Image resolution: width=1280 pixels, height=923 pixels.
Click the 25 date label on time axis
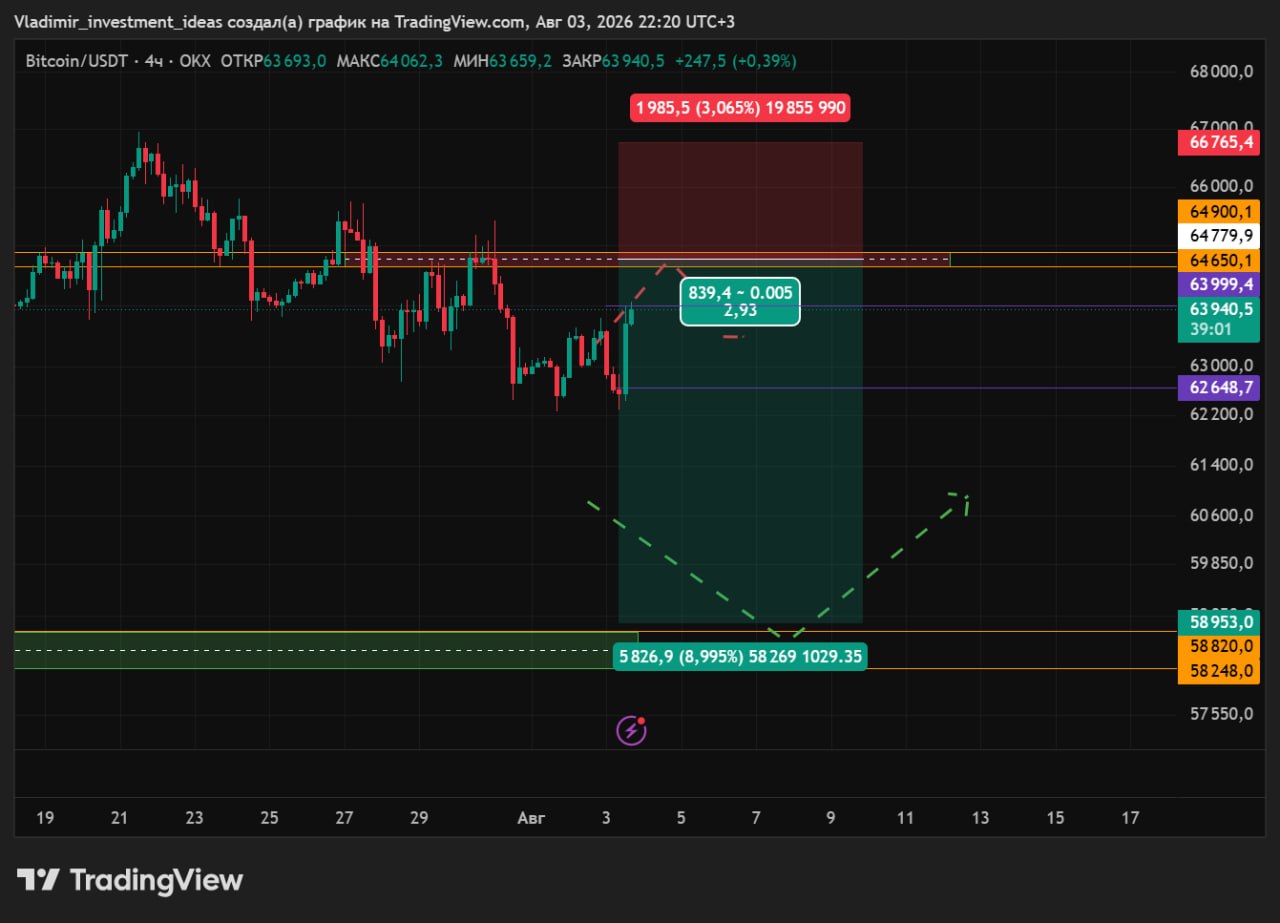point(269,818)
